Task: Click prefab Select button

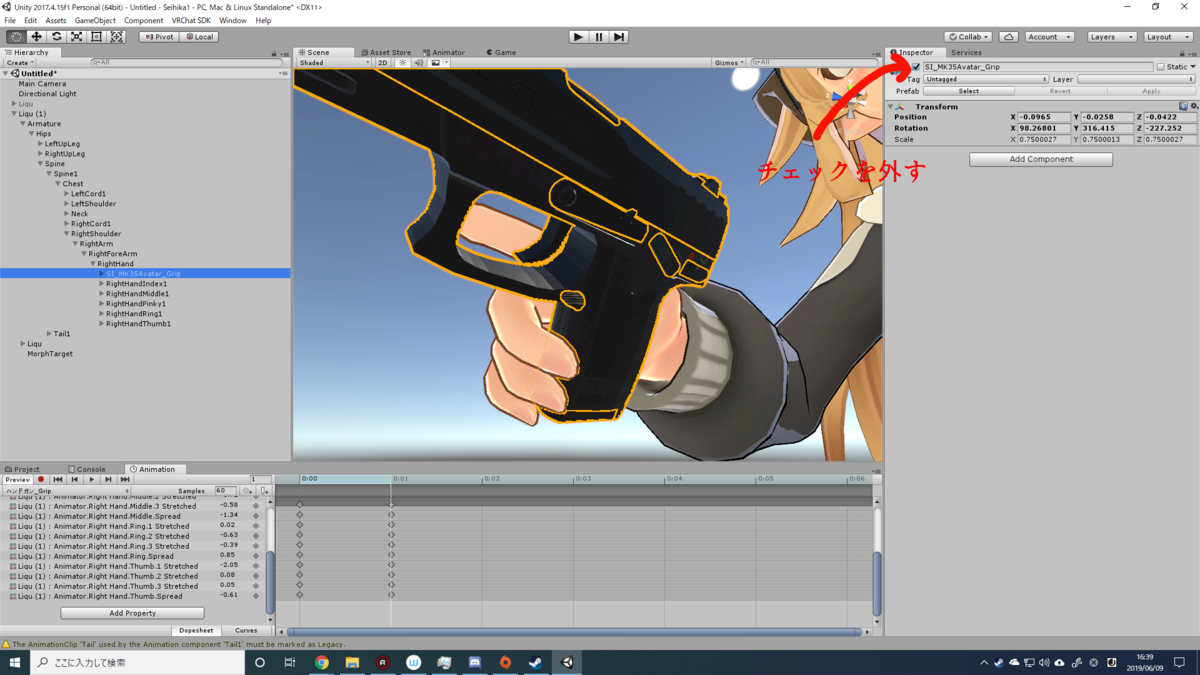Action: click(x=969, y=91)
